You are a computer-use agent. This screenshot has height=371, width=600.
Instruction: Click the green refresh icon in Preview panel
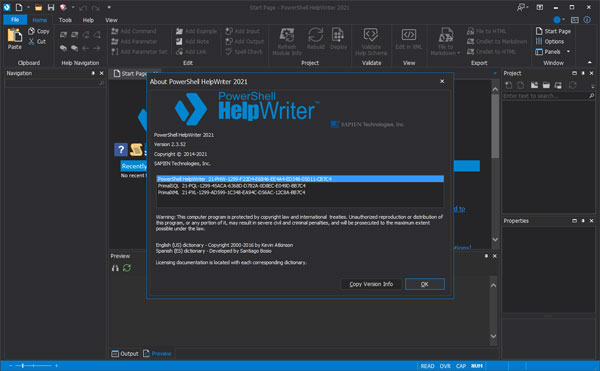point(127,268)
